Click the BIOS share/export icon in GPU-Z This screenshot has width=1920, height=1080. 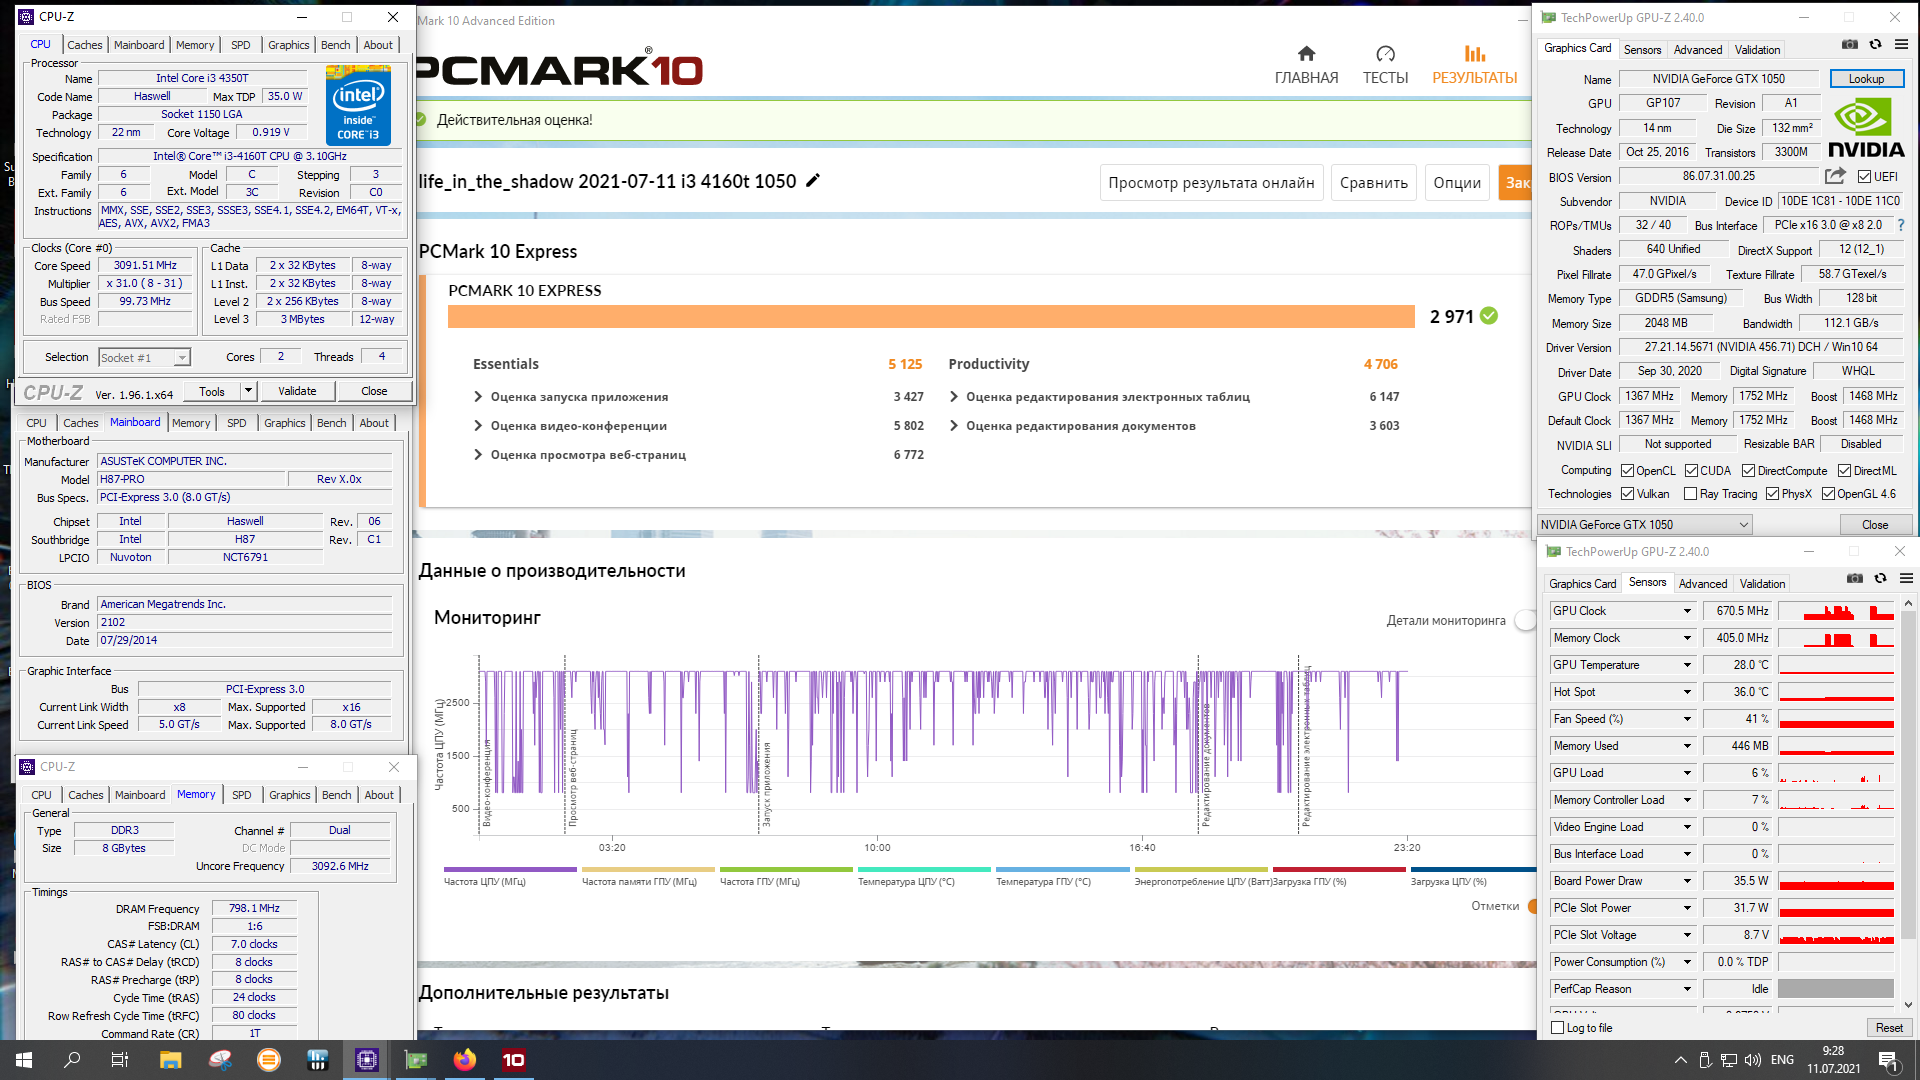(x=1835, y=176)
